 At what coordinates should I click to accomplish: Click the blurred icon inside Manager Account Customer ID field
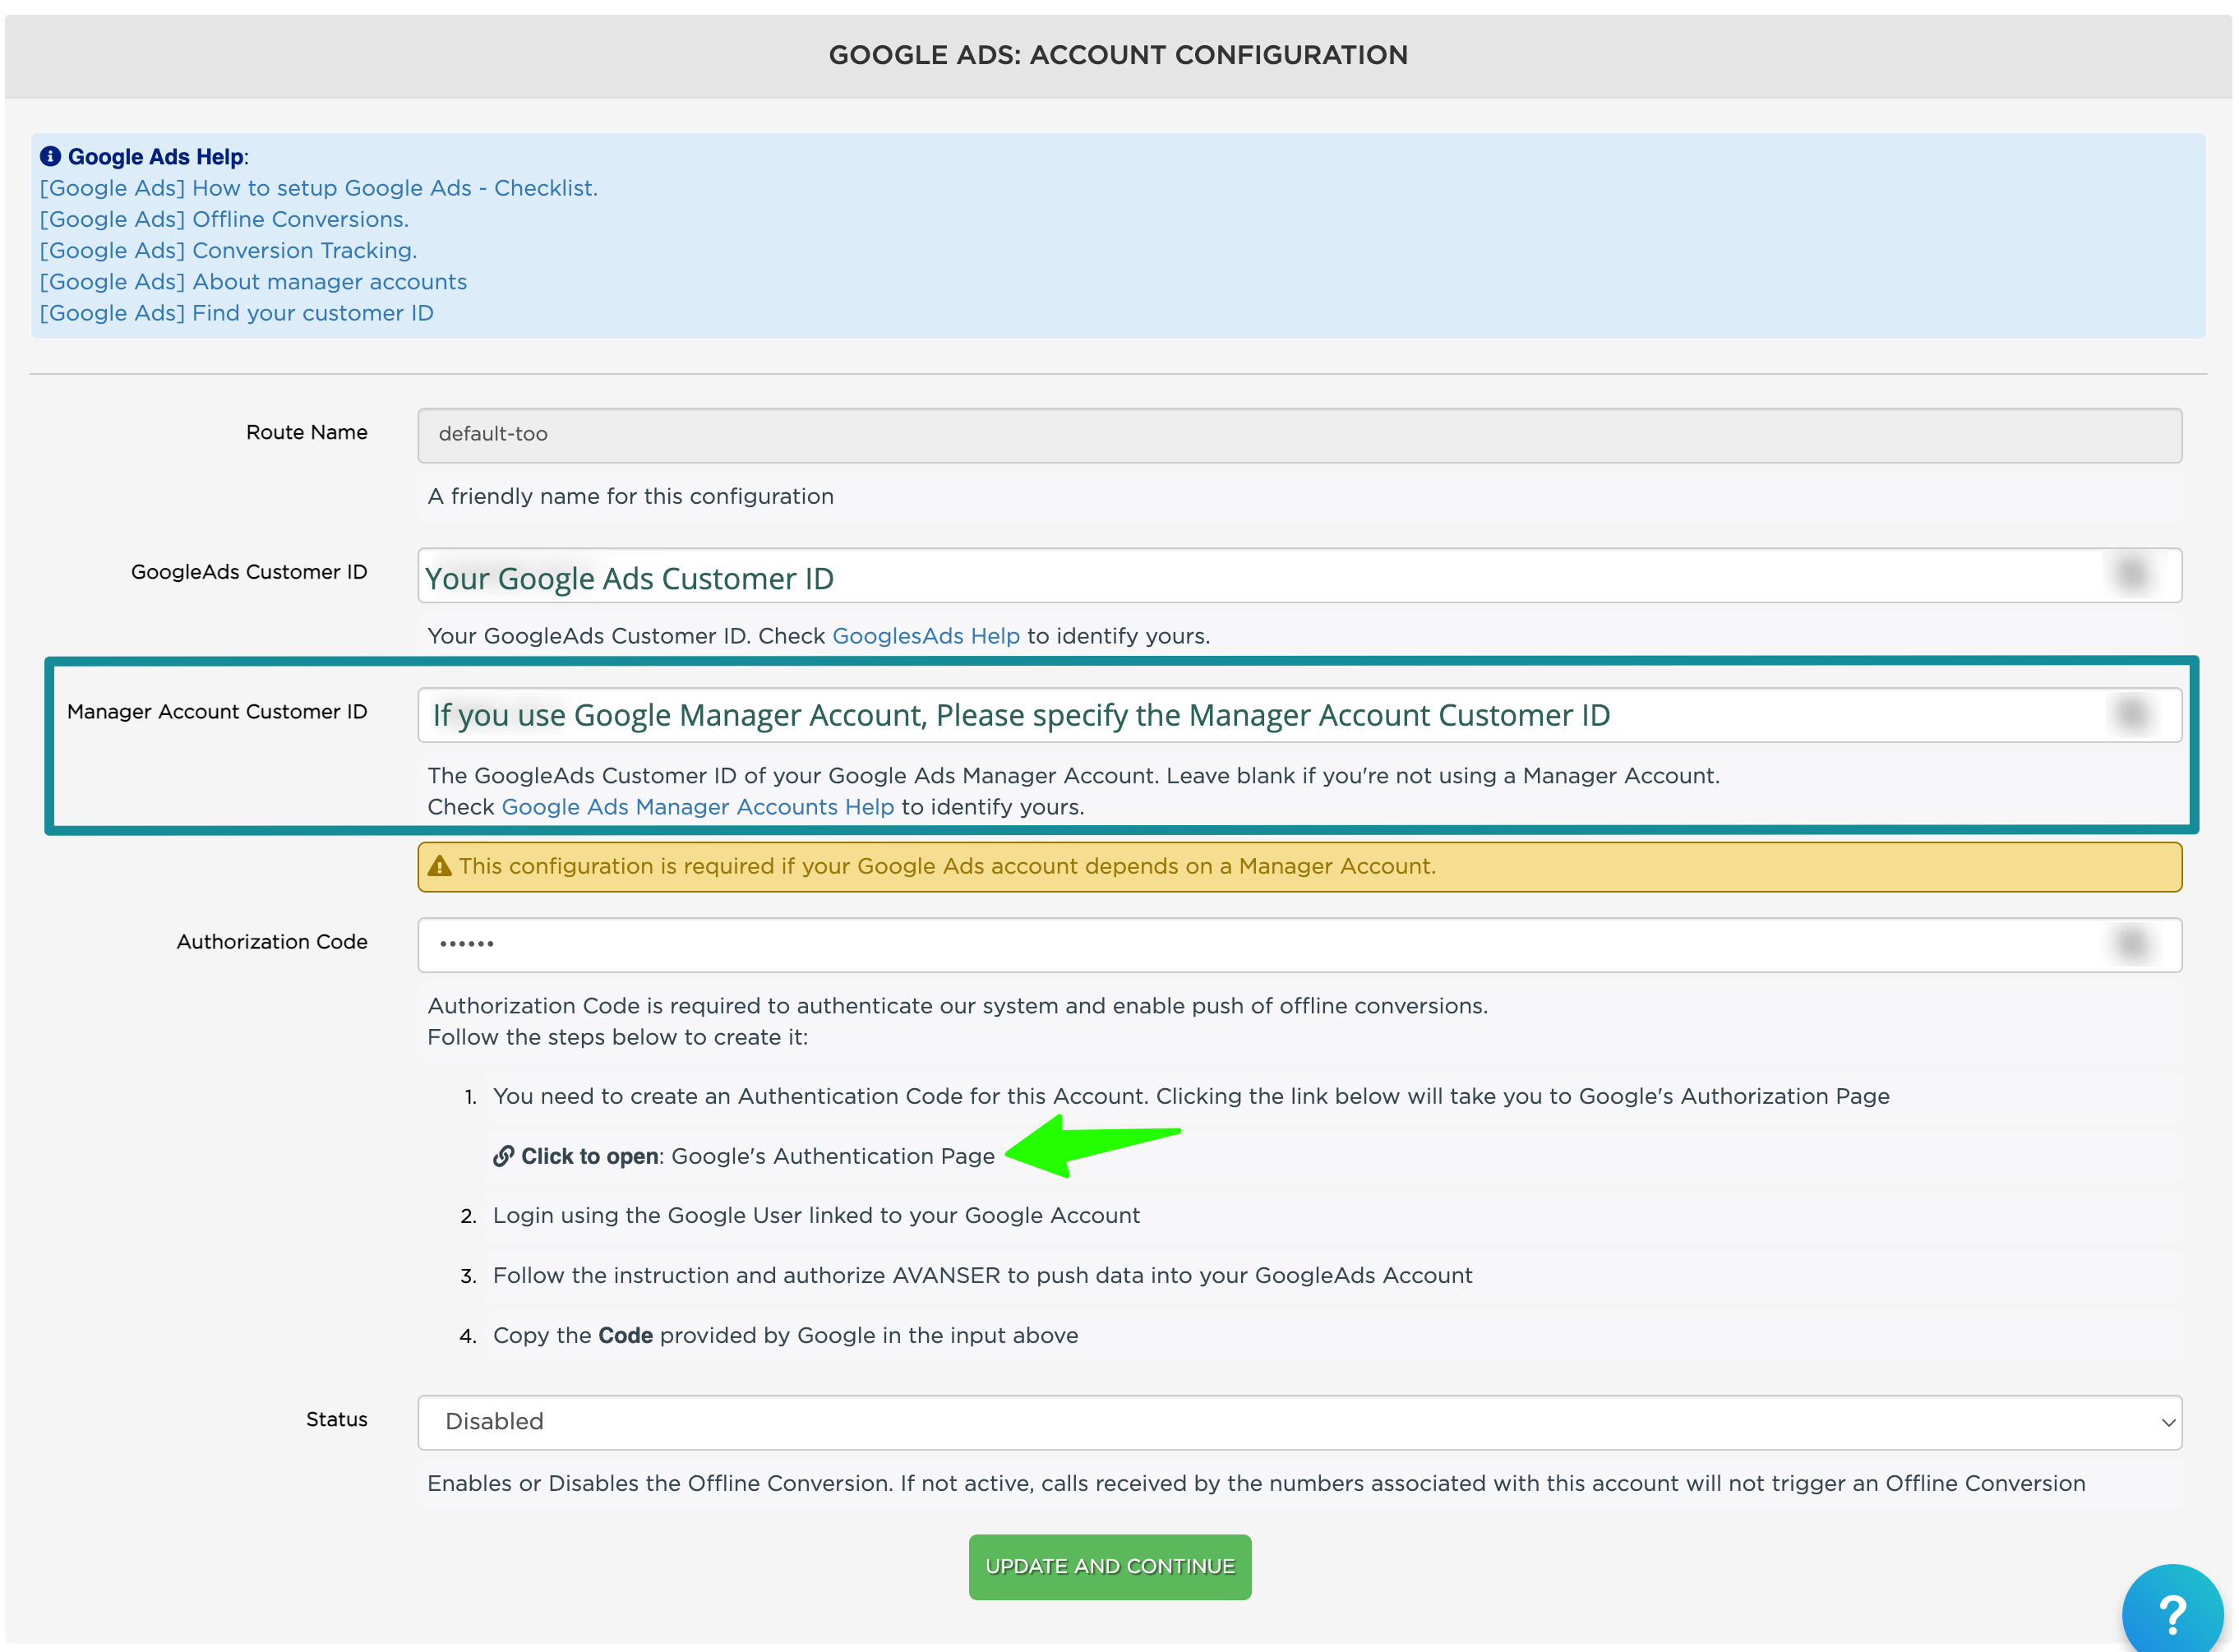click(x=2131, y=713)
